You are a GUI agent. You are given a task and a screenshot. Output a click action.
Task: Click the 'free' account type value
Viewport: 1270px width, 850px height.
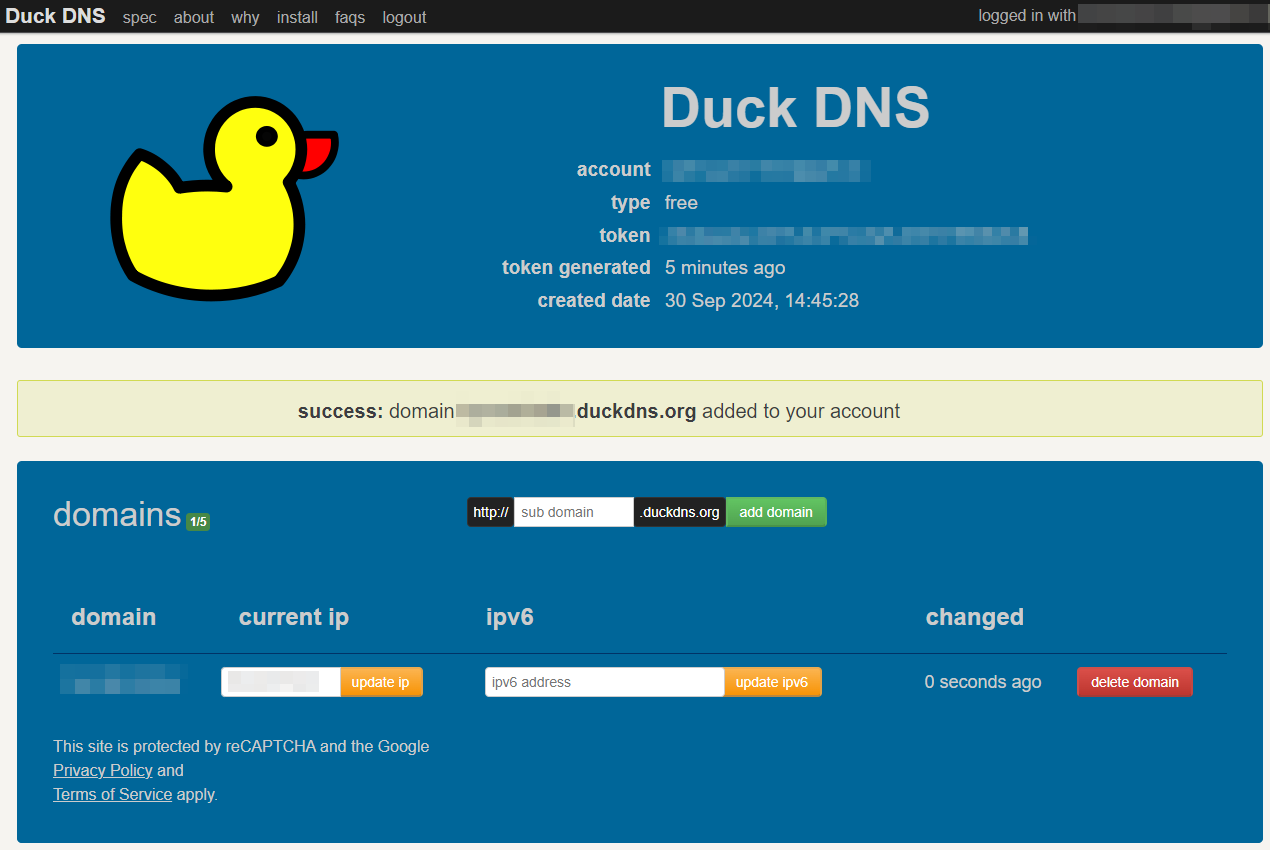point(681,202)
